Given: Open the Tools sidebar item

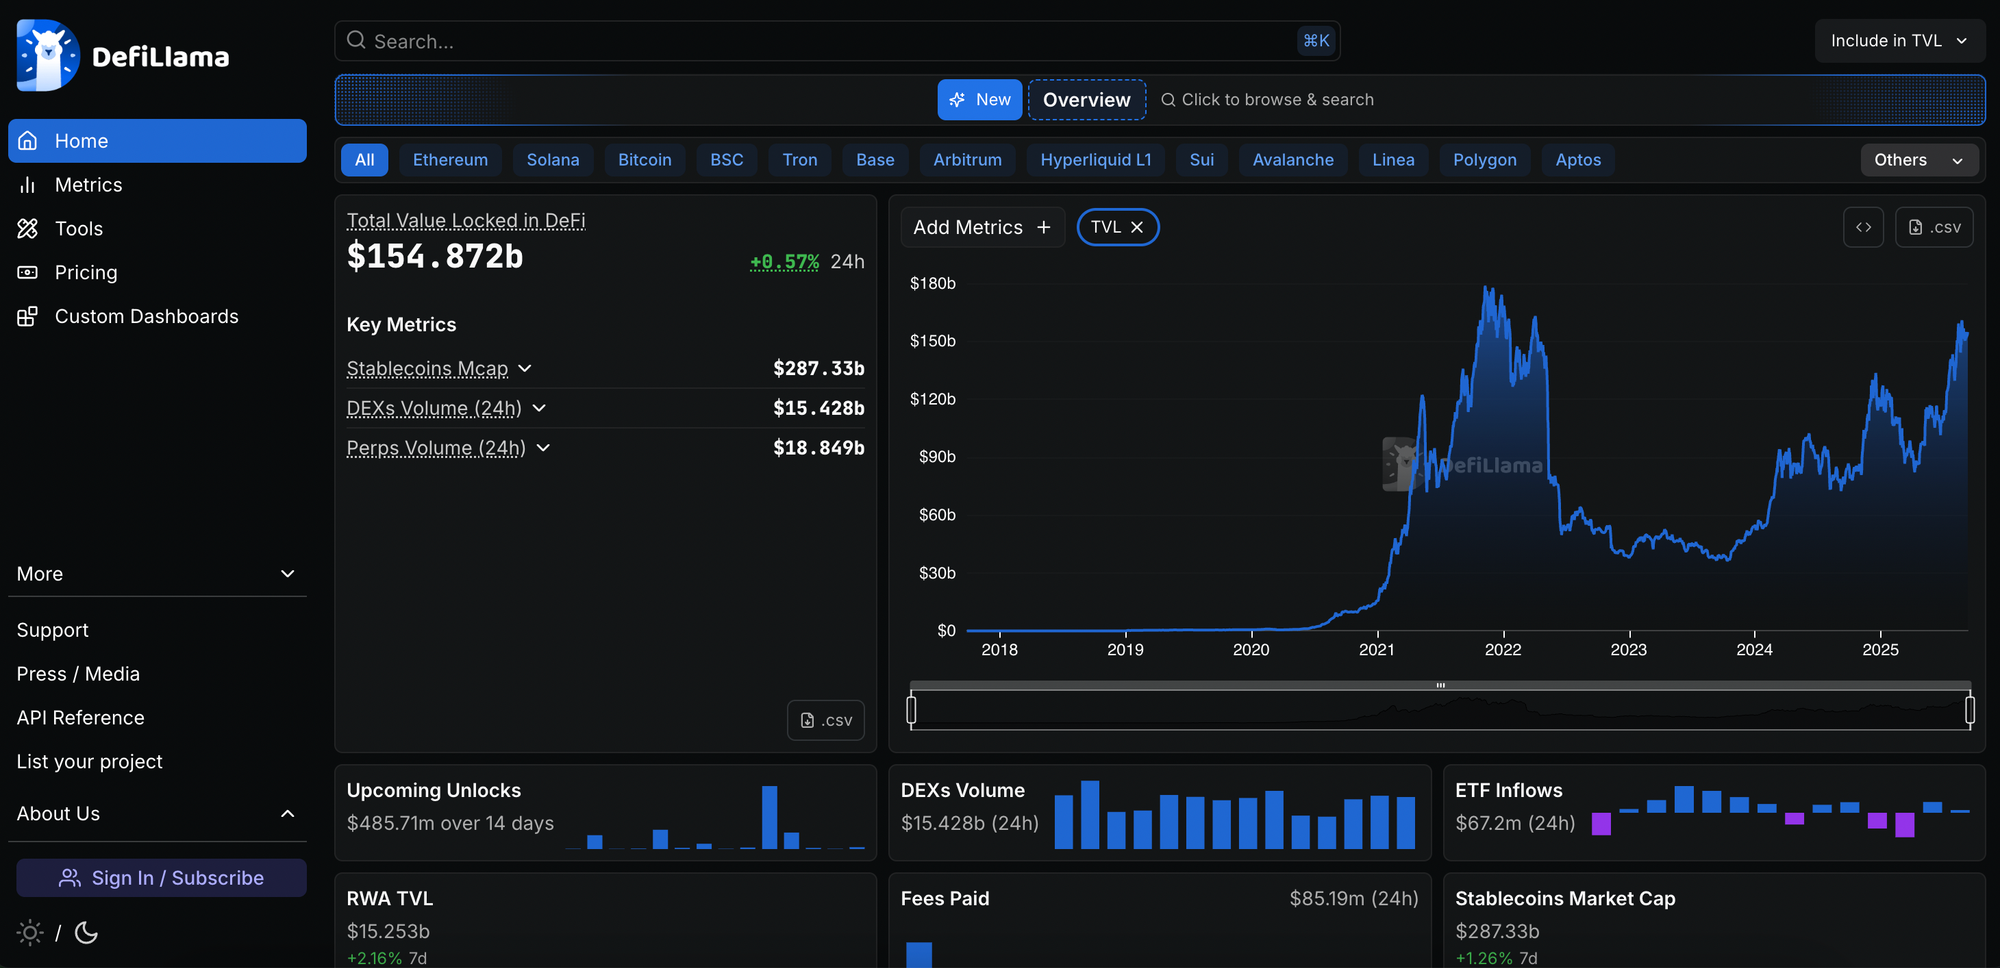Looking at the screenshot, I should 157,229.
